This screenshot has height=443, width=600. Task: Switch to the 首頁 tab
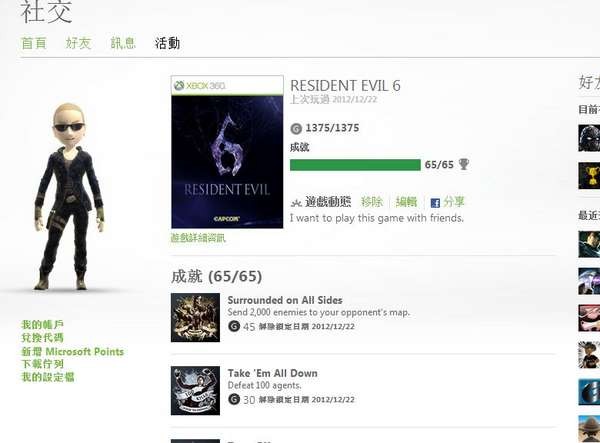tap(34, 43)
